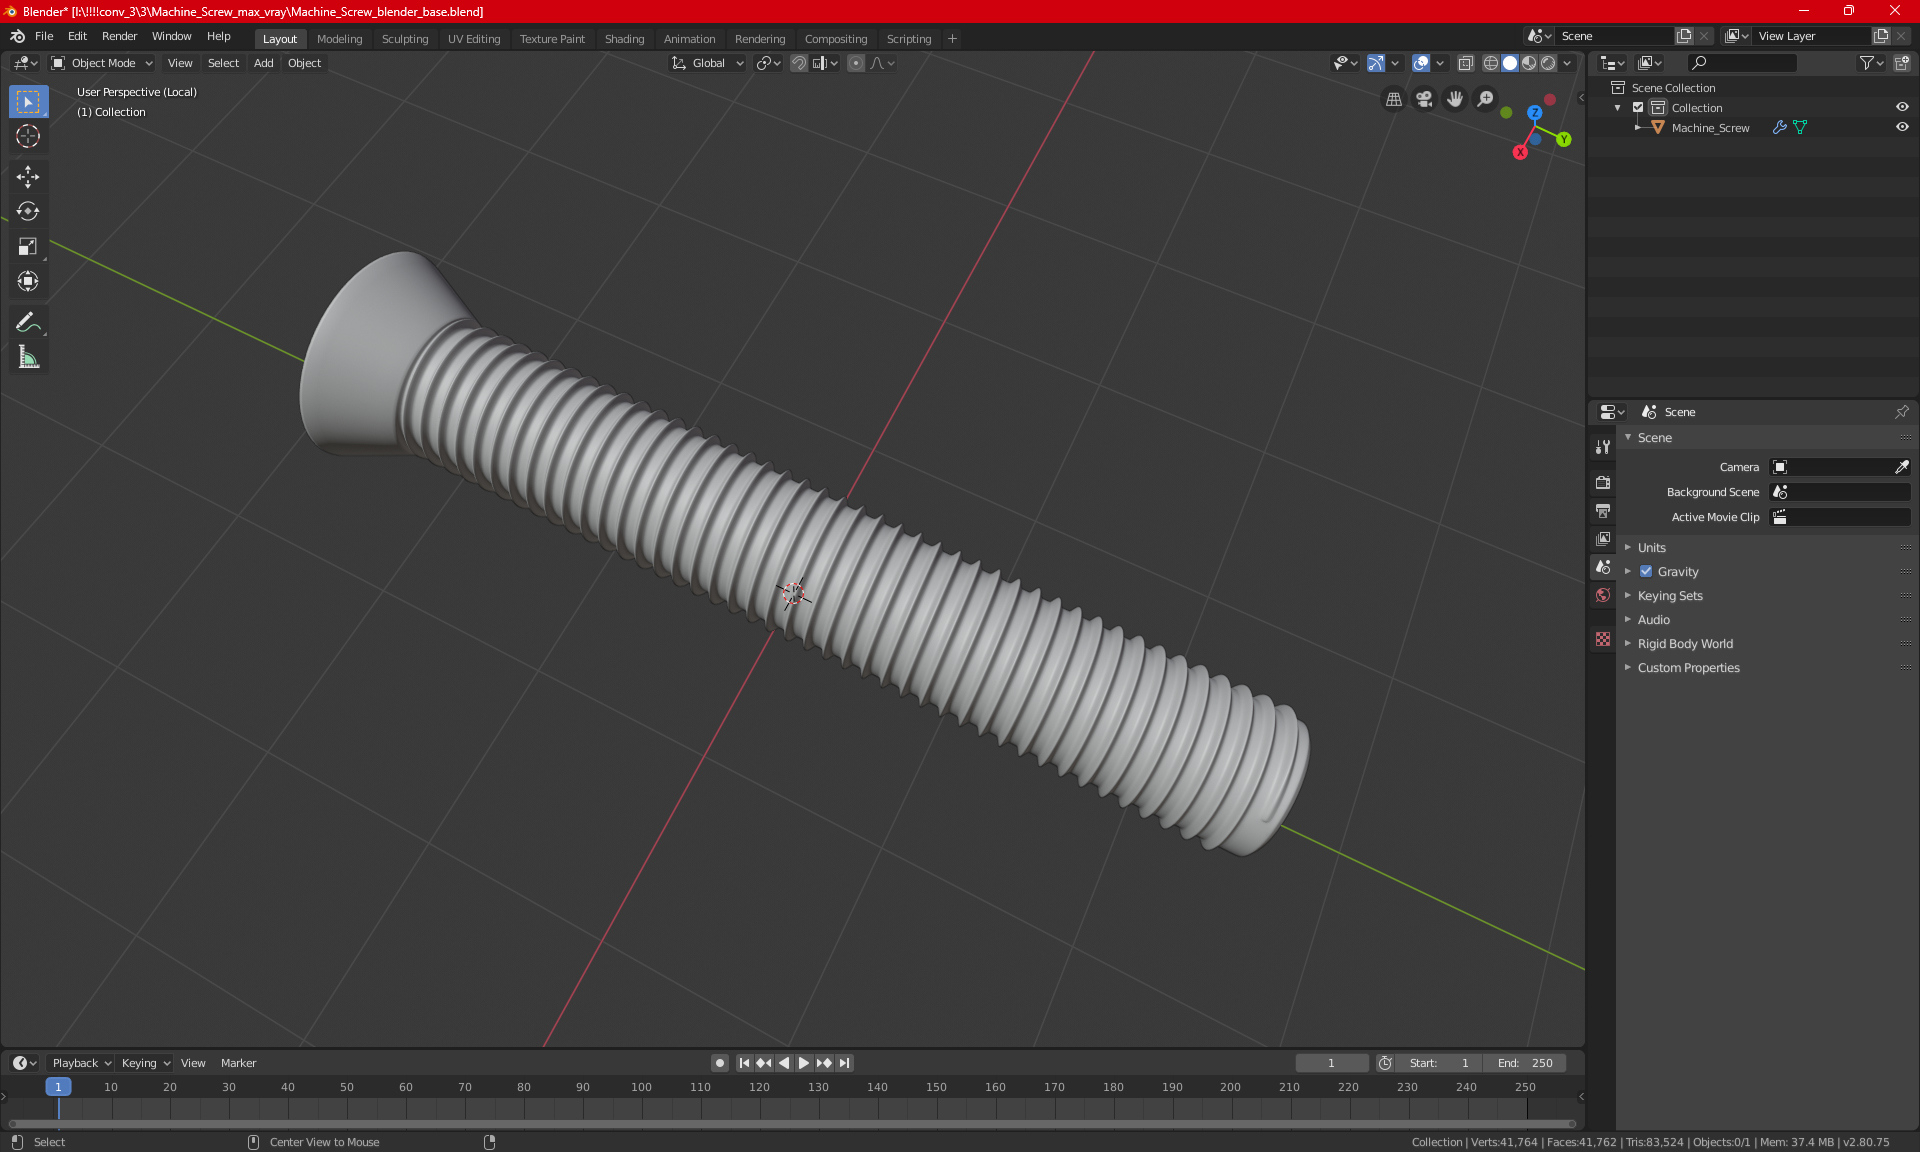This screenshot has width=1920, height=1152.
Task: Click the Keying dropdown in timeline
Action: click(145, 1063)
